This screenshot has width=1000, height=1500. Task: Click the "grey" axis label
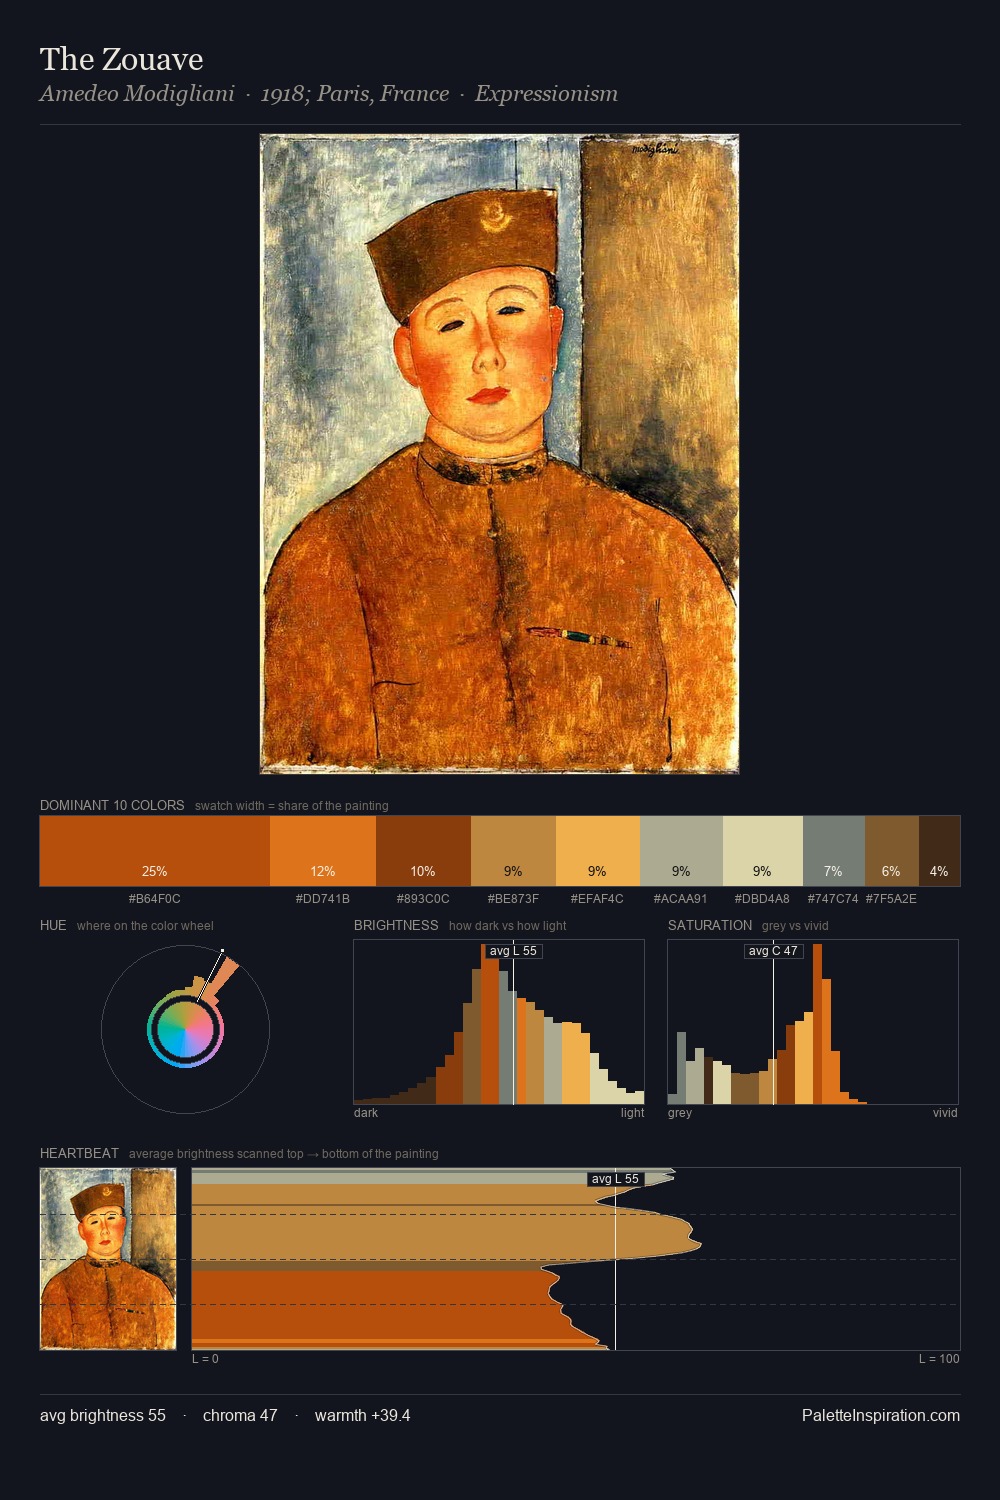(x=680, y=1113)
